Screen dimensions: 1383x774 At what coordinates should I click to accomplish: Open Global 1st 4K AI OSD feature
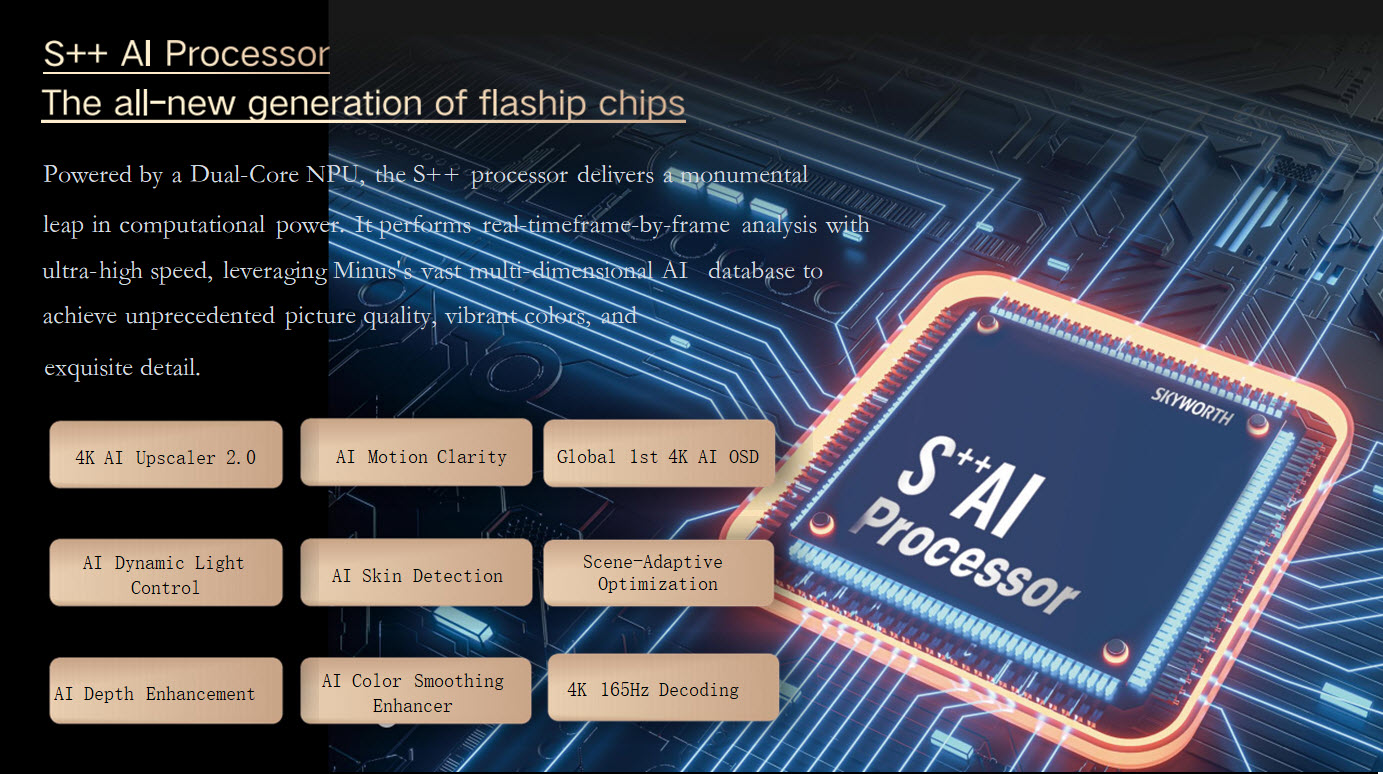[658, 456]
